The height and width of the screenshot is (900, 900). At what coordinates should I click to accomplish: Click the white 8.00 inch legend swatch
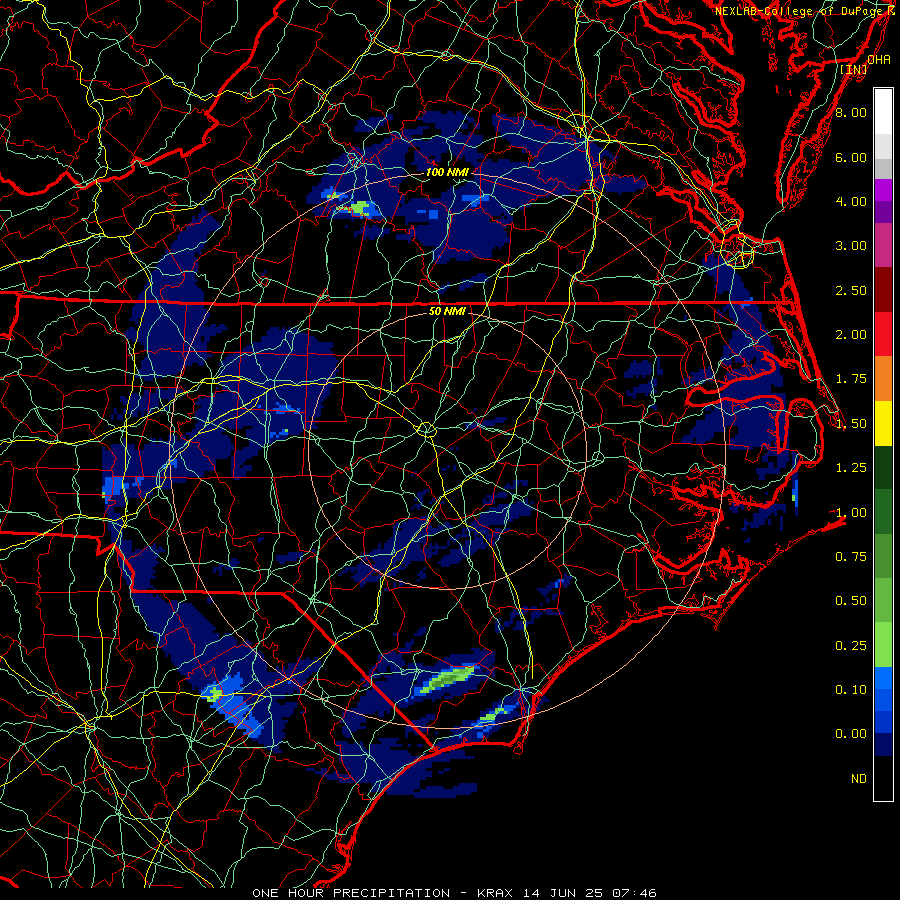pyautogui.click(x=883, y=112)
